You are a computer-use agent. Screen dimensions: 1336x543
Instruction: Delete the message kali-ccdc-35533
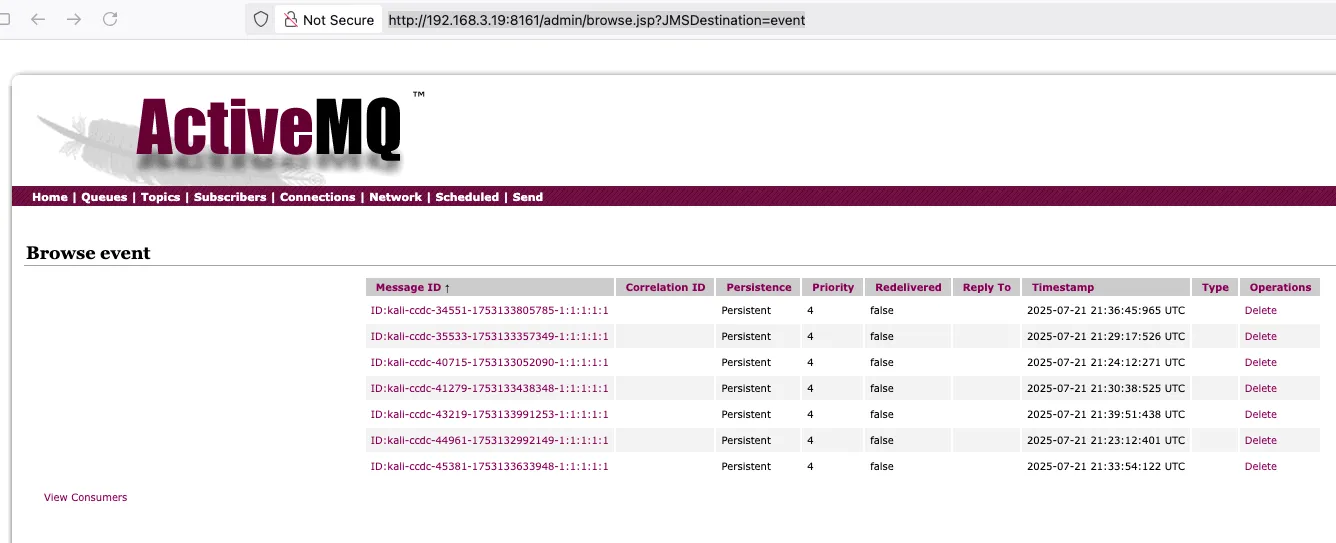(x=1260, y=336)
